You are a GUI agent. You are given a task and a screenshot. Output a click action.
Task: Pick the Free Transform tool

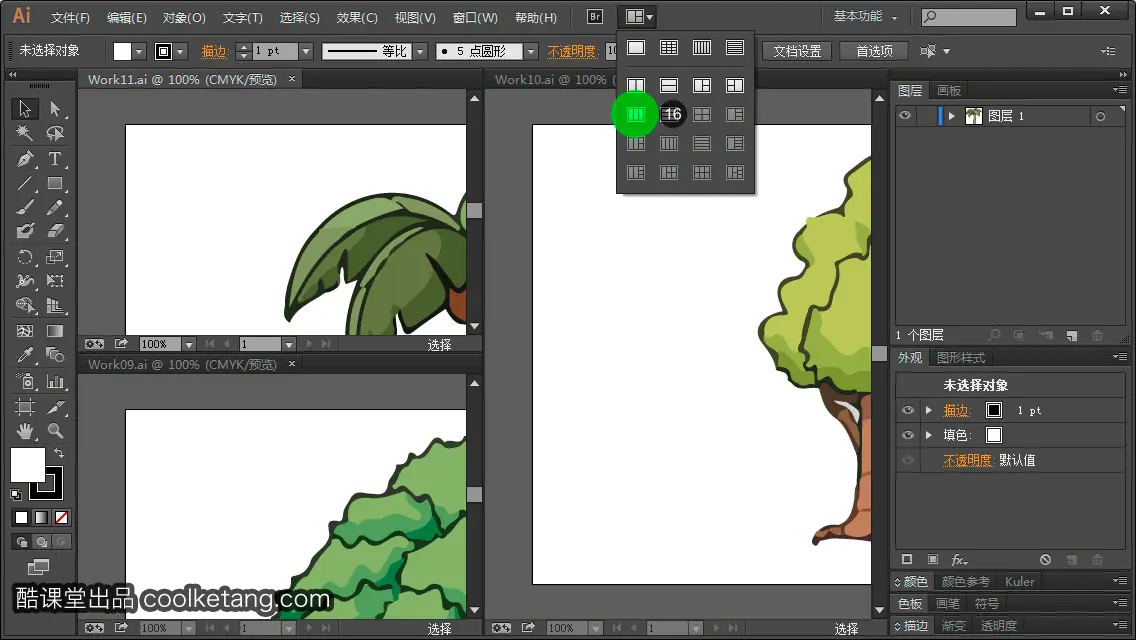point(55,280)
